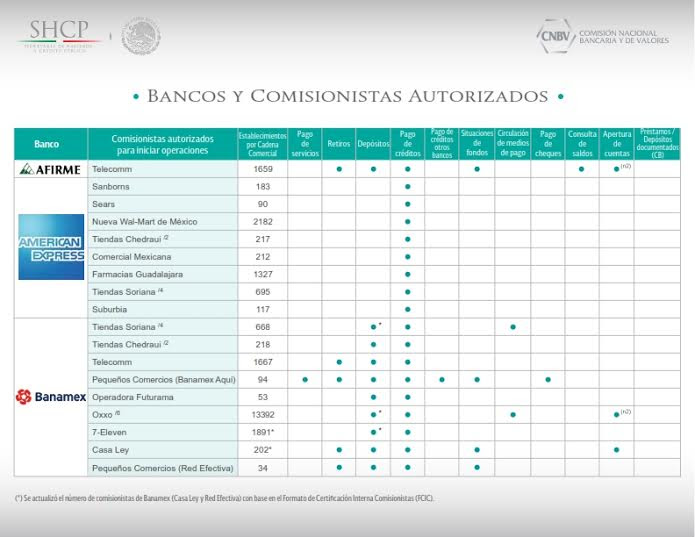Click the Préstamos / Depósitos documentados header
Viewport: 695px width, 537px height.
coord(658,144)
